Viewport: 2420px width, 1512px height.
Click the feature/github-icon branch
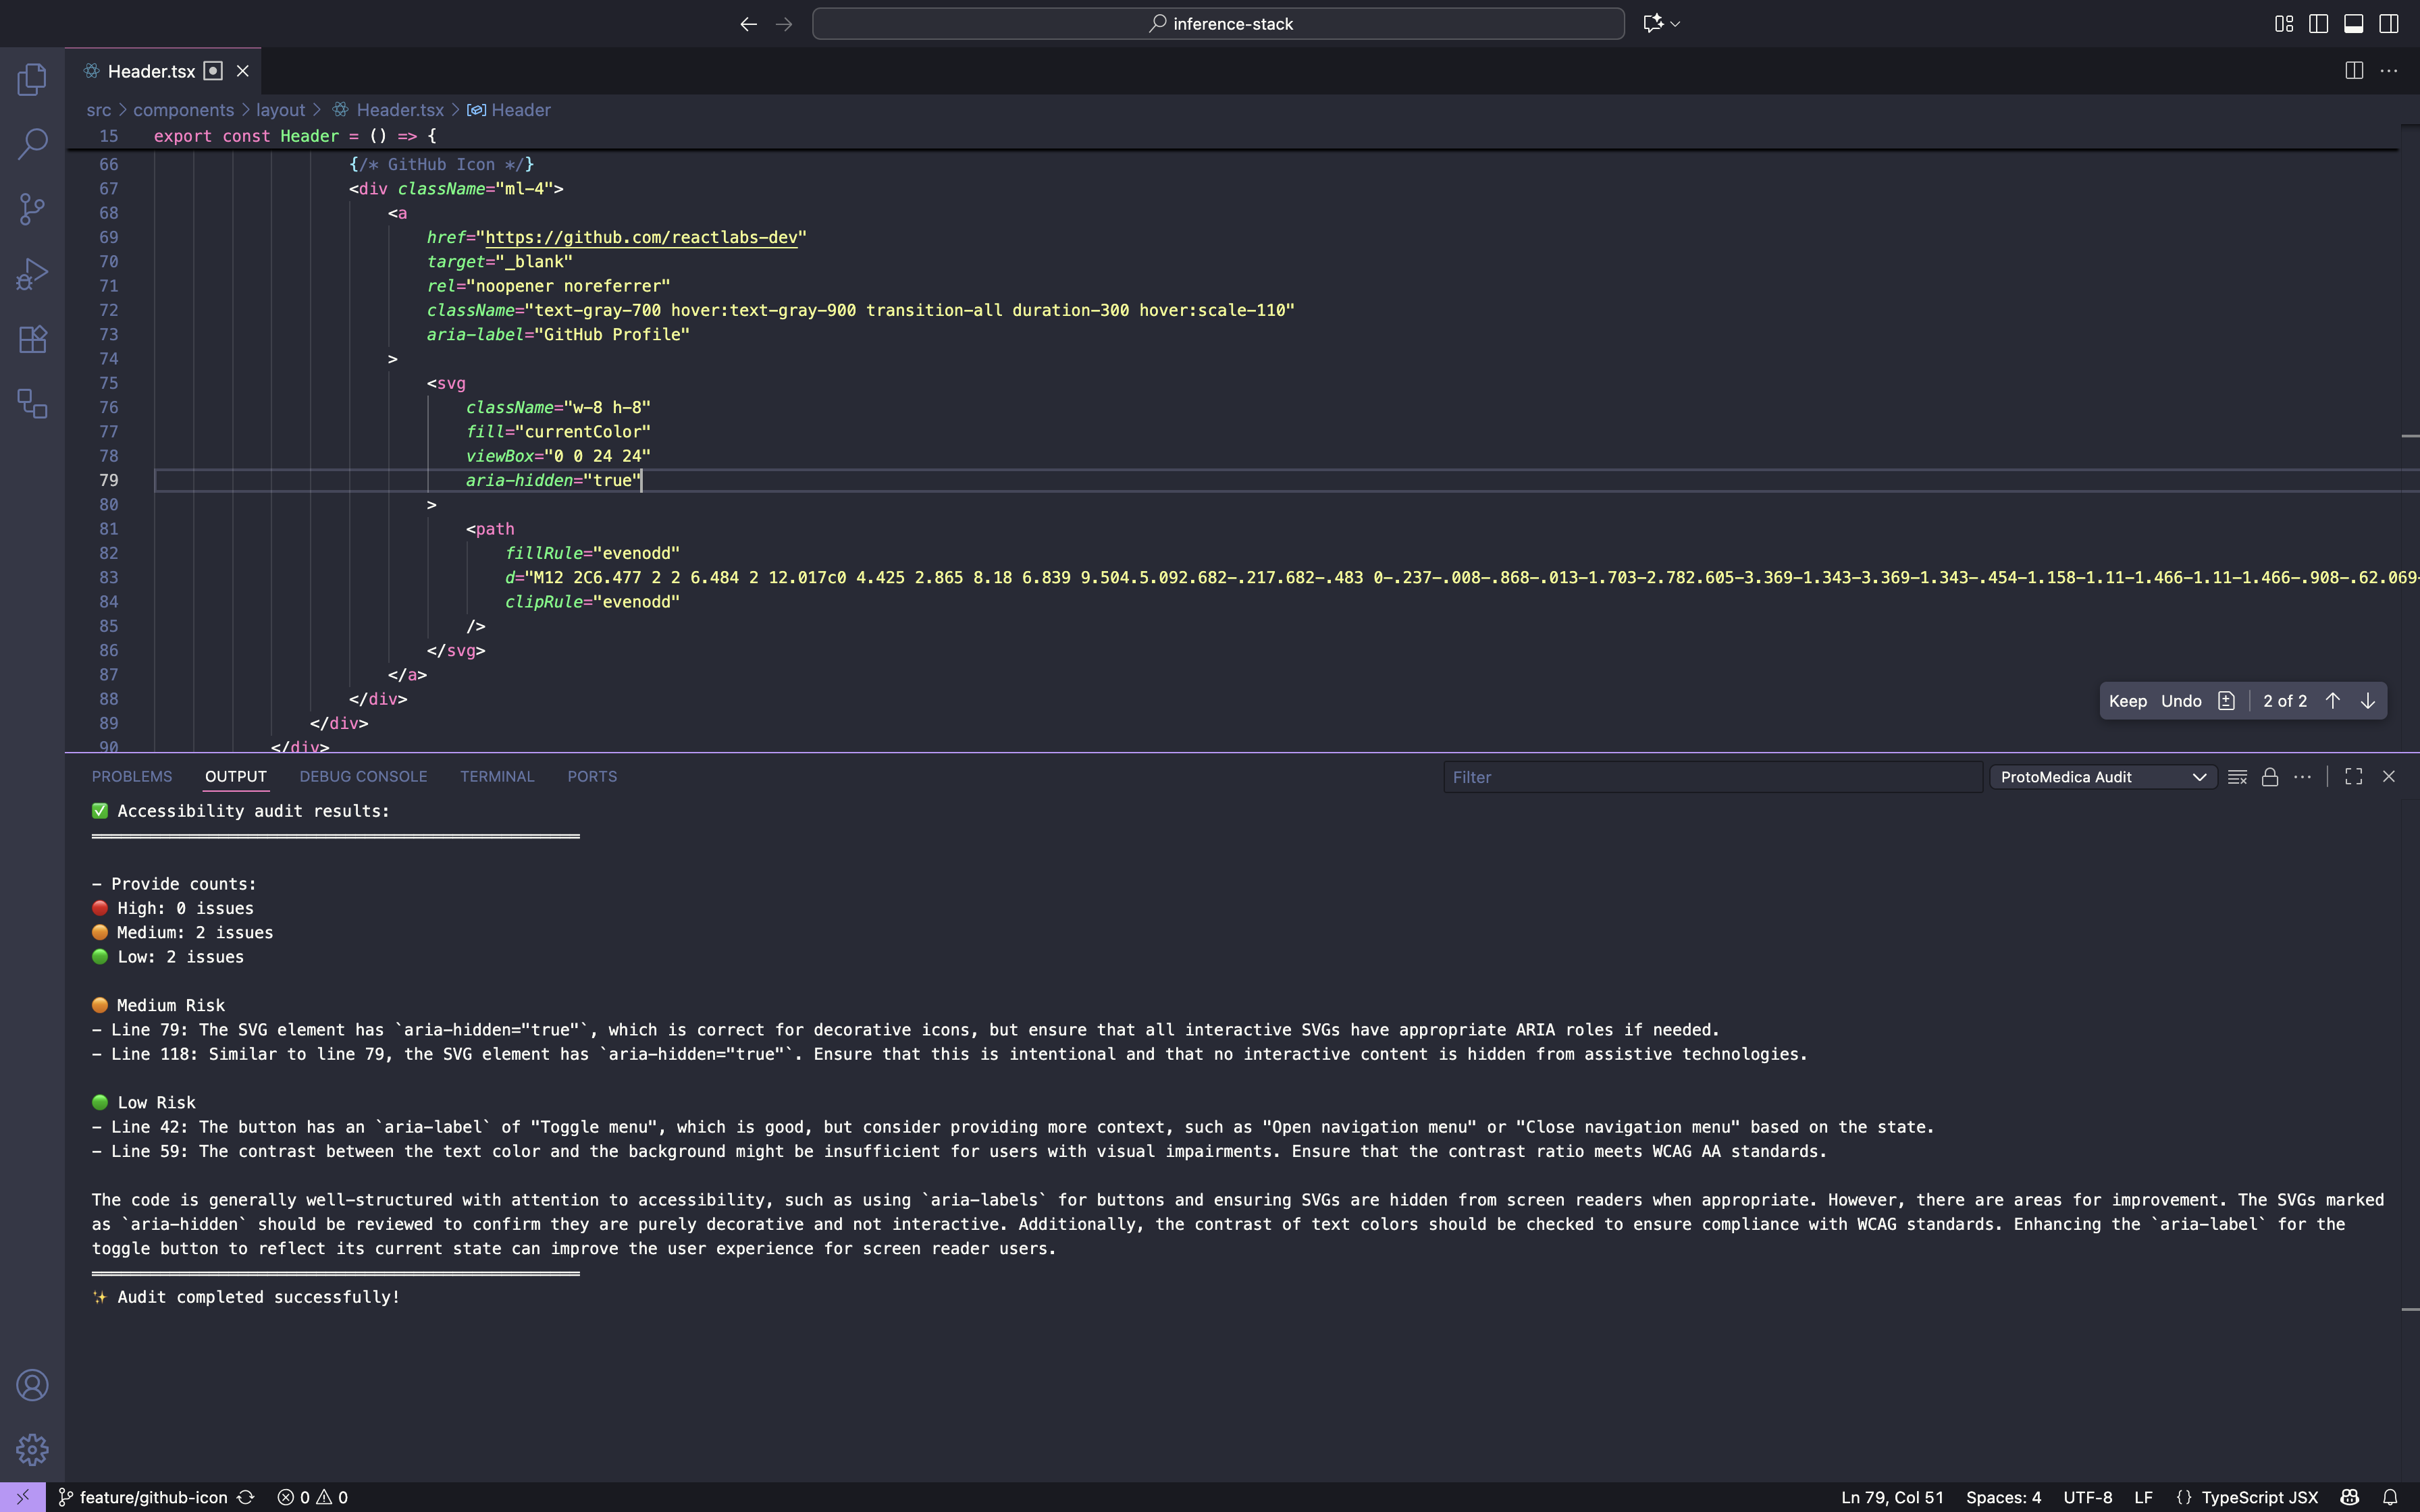pyautogui.click(x=143, y=1497)
